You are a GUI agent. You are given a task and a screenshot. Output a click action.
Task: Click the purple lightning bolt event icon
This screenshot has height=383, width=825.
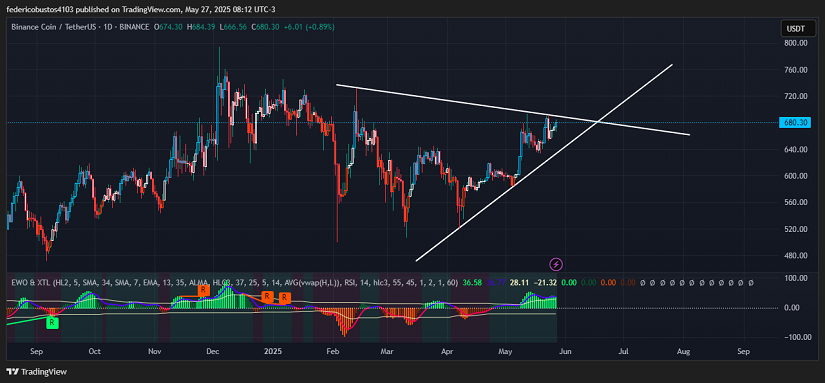(556, 264)
